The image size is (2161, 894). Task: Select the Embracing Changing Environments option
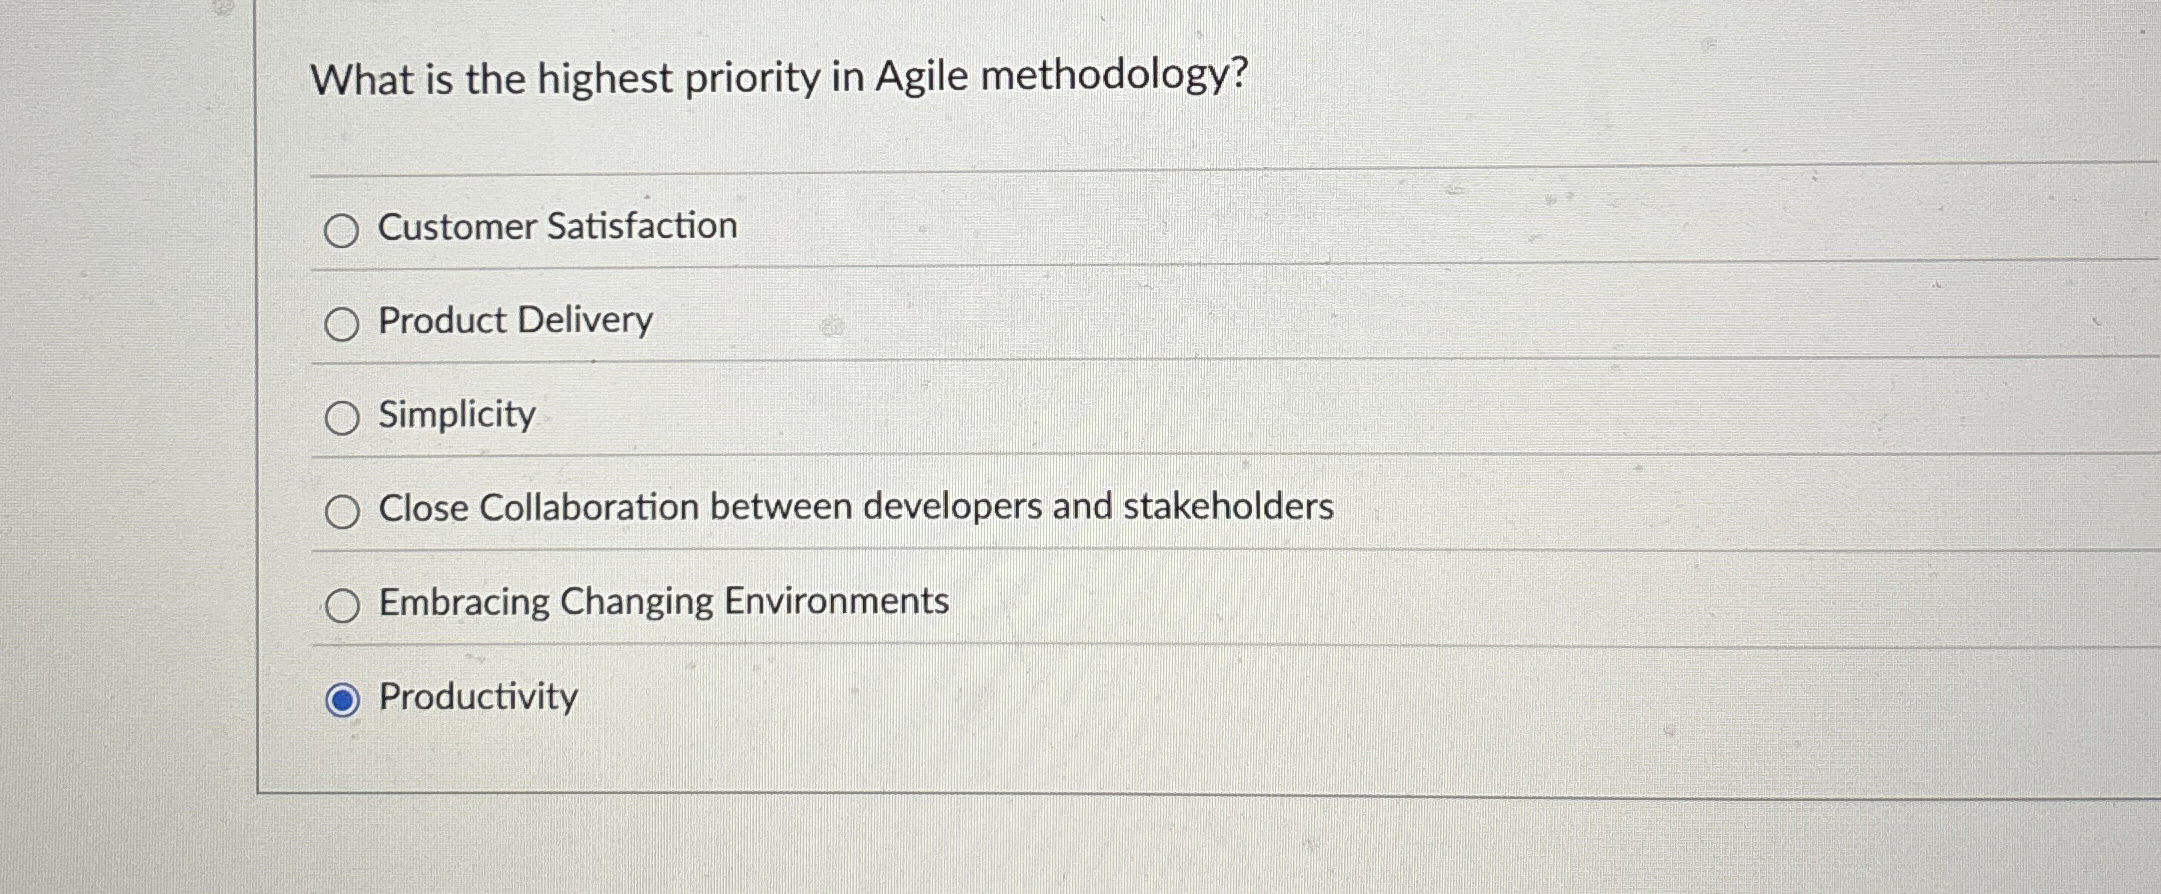(344, 602)
